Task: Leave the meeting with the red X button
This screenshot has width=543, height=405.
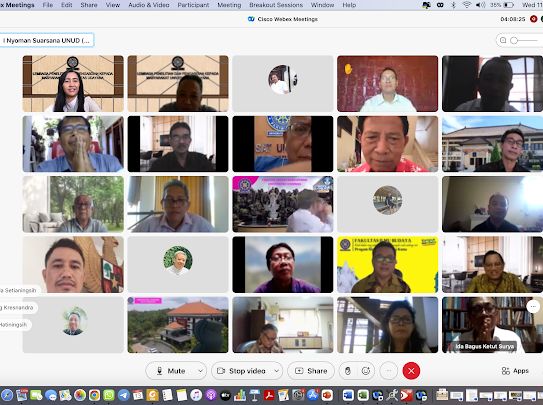Action: [411, 371]
